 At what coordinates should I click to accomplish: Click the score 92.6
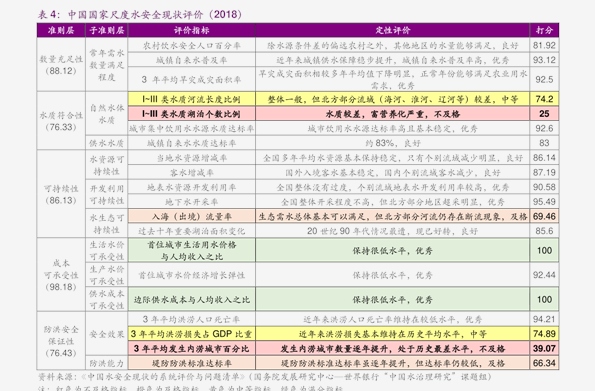click(544, 128)
